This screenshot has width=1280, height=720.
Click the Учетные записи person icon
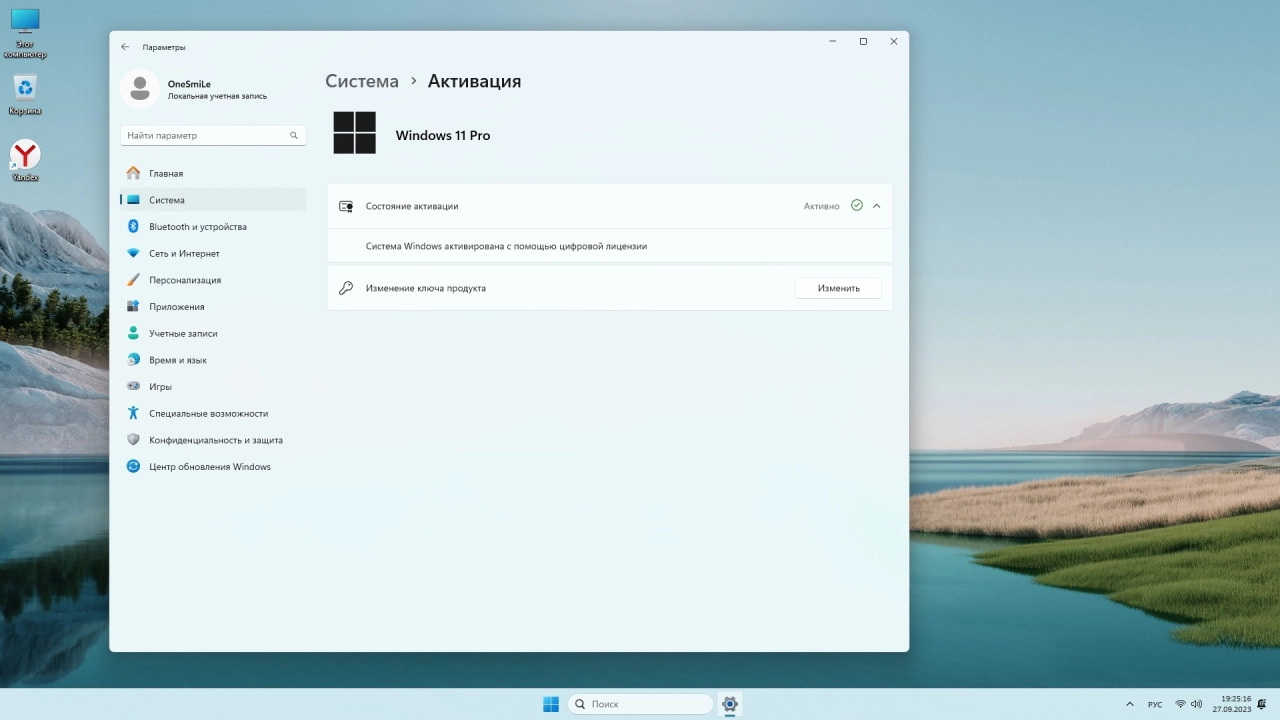pos(133,333)
